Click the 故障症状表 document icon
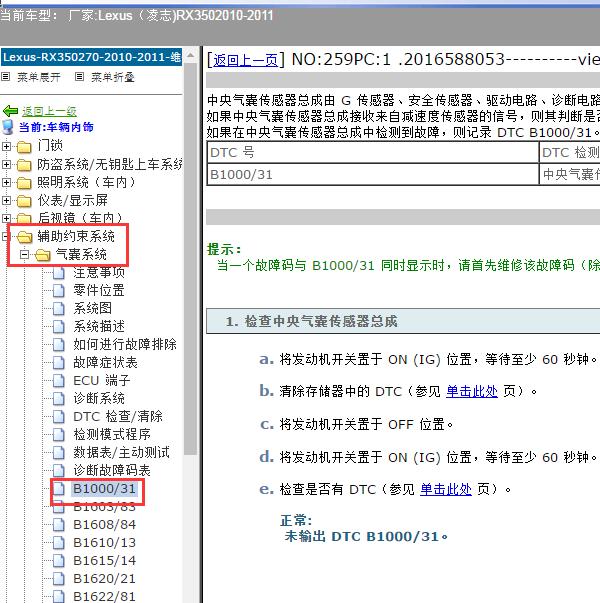The height and width of the screenshot is (603, 600). click(58, 363)
